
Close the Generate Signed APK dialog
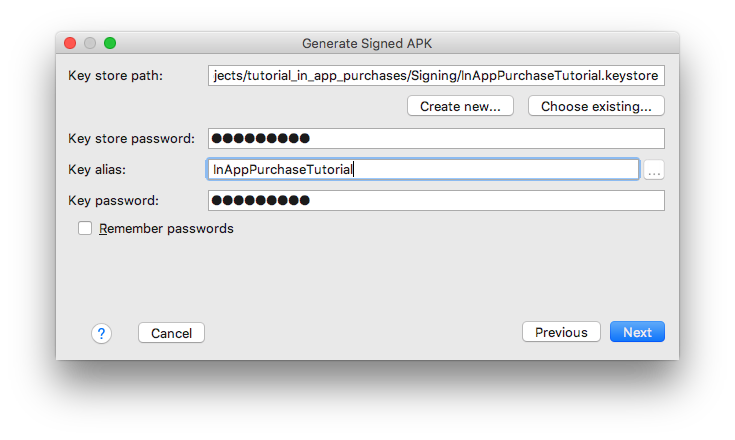[70, 43]
